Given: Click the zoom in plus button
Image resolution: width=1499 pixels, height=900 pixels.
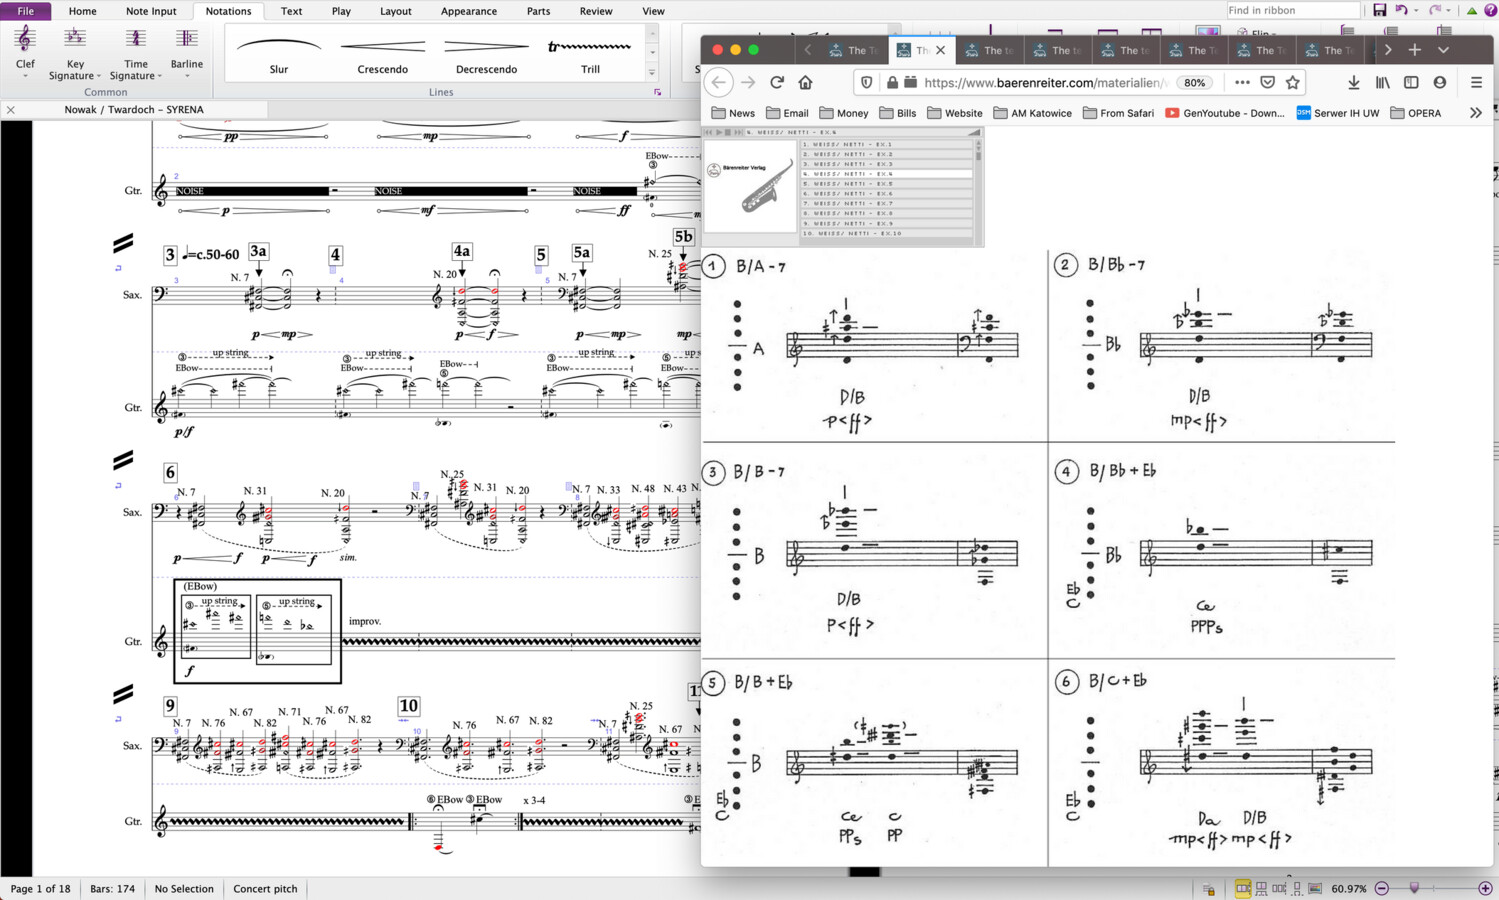Looking at the screenshot, I should (x=1485, y=888).
